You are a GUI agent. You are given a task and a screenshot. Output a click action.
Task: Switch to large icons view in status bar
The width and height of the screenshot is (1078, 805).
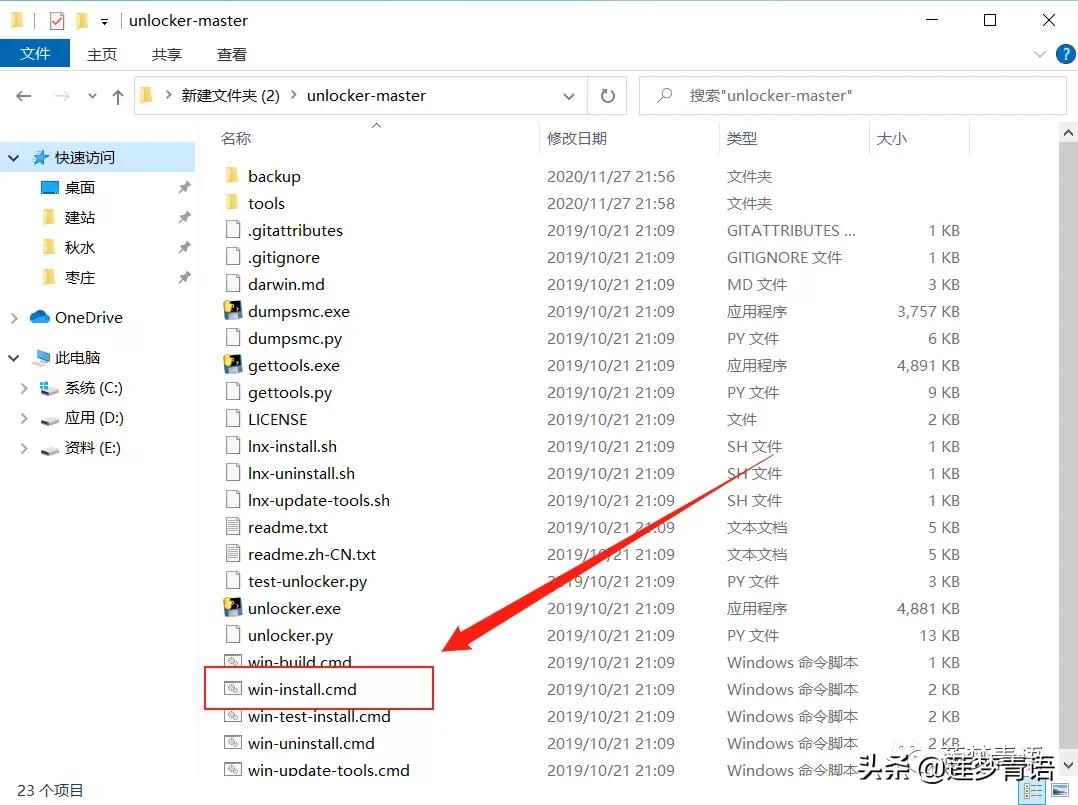pyautogui.click(x=1061, y=791)
